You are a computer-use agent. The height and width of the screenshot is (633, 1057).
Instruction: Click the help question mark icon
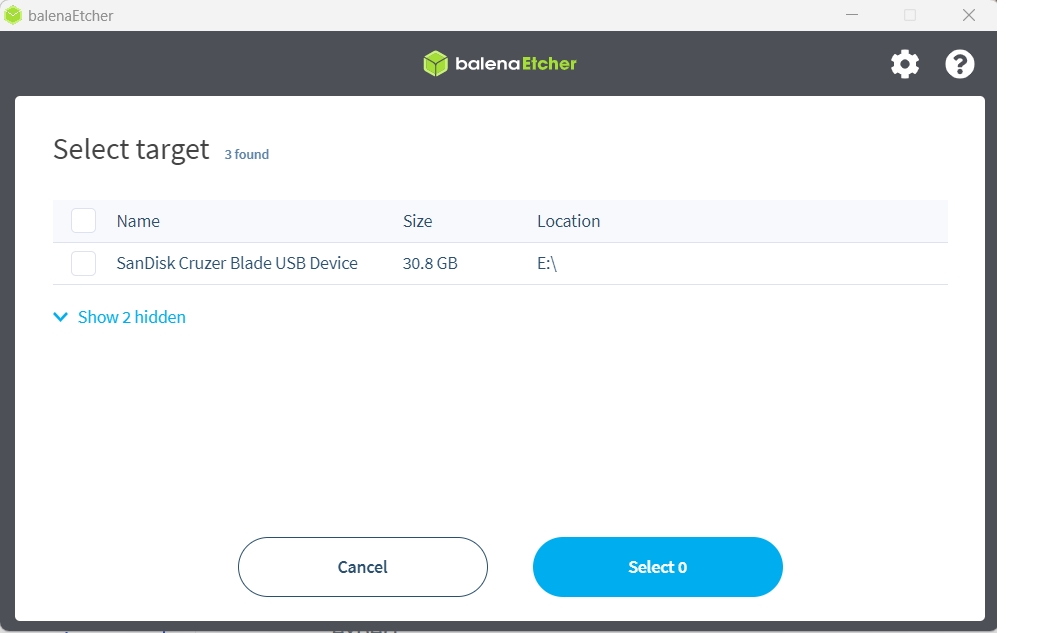coord(960,65)
